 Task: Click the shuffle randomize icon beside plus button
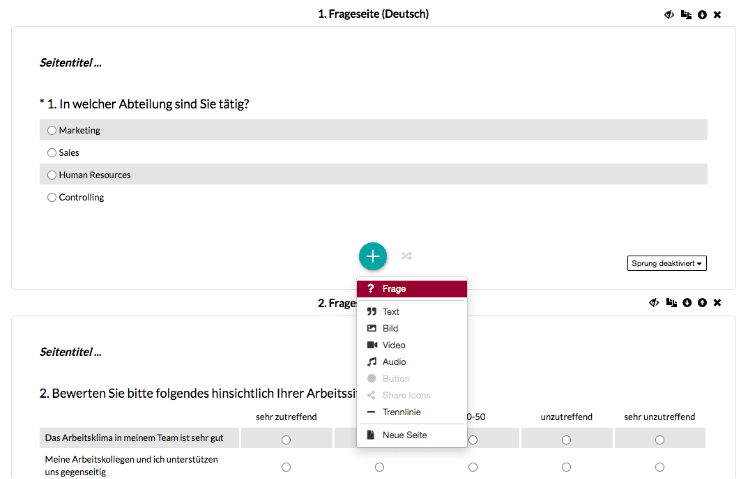click(406, 256)
